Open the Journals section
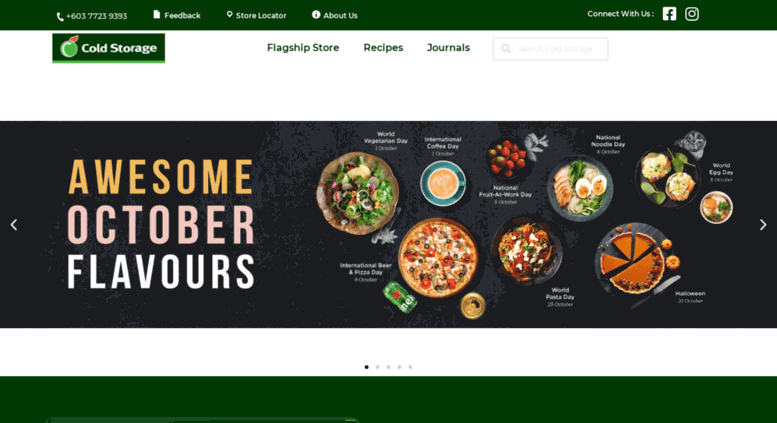Screen dimensions: 777x423 coord(448,48)
